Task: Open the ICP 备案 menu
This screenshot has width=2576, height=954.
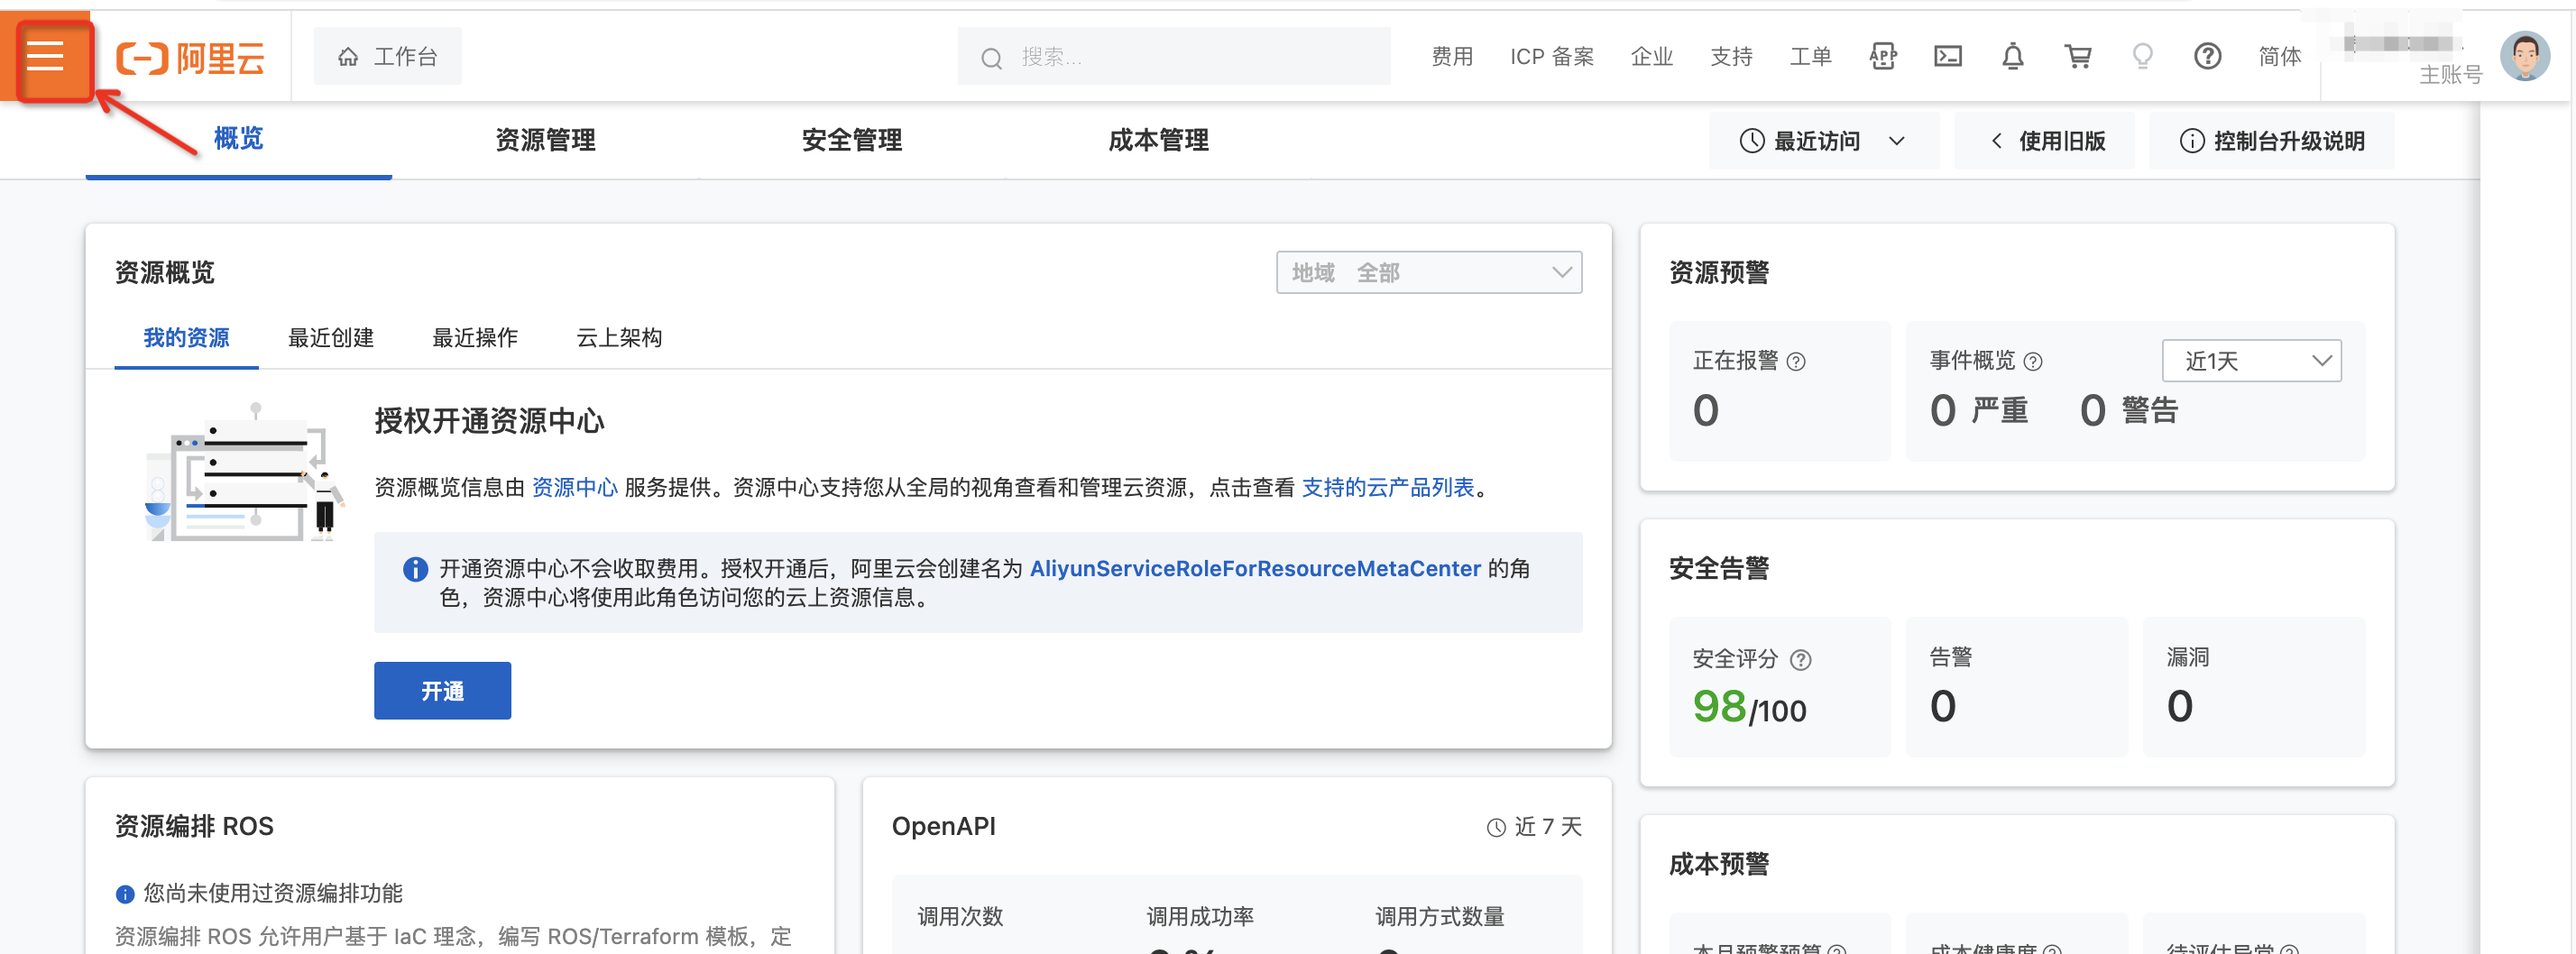Action: coord(1552,57)
